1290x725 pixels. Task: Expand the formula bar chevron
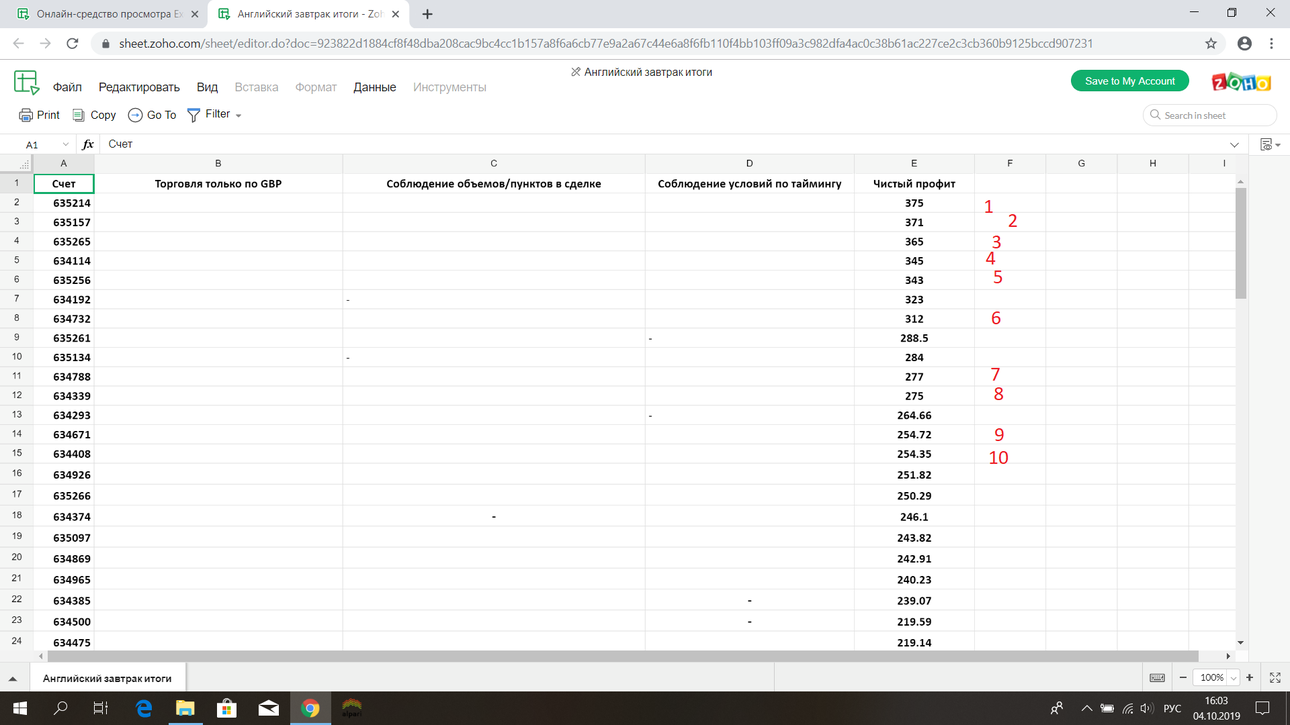pyautogui.click(x=1235, y=145)
